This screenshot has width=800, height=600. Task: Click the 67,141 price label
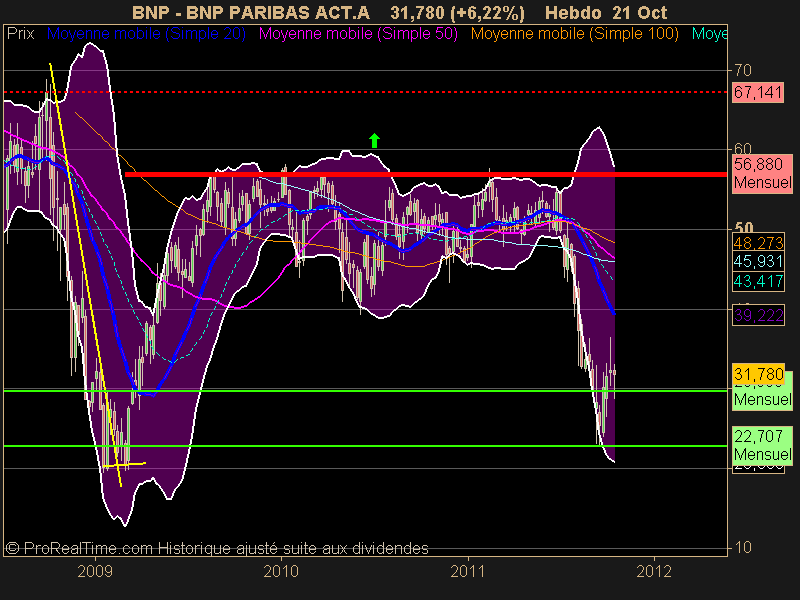pyautogui.click(x=758, y=92)
